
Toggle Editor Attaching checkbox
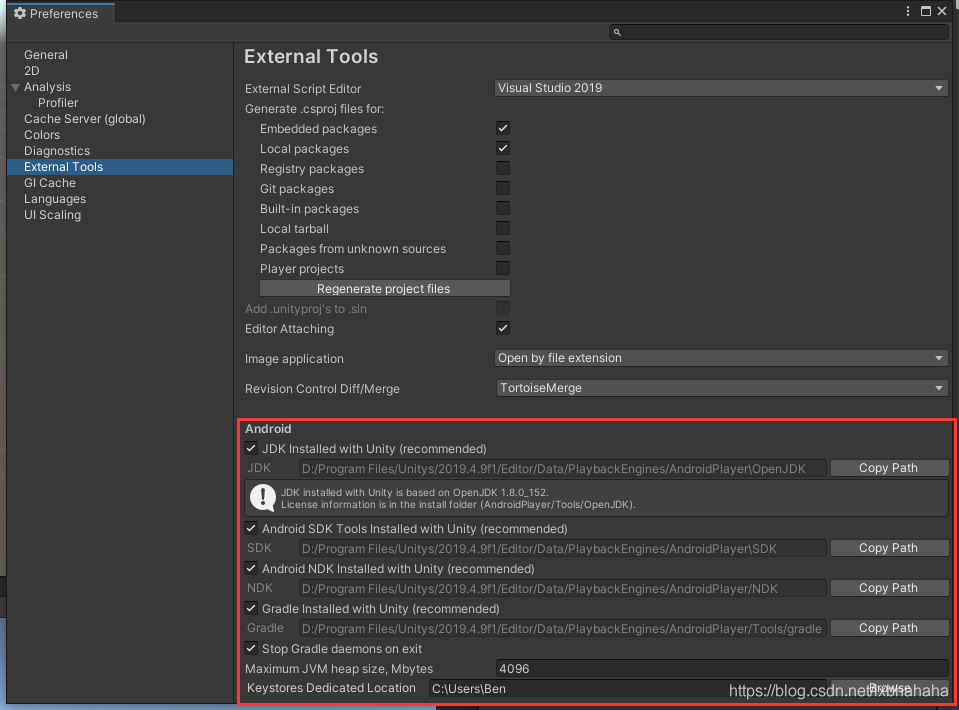[x=503, y=328]
